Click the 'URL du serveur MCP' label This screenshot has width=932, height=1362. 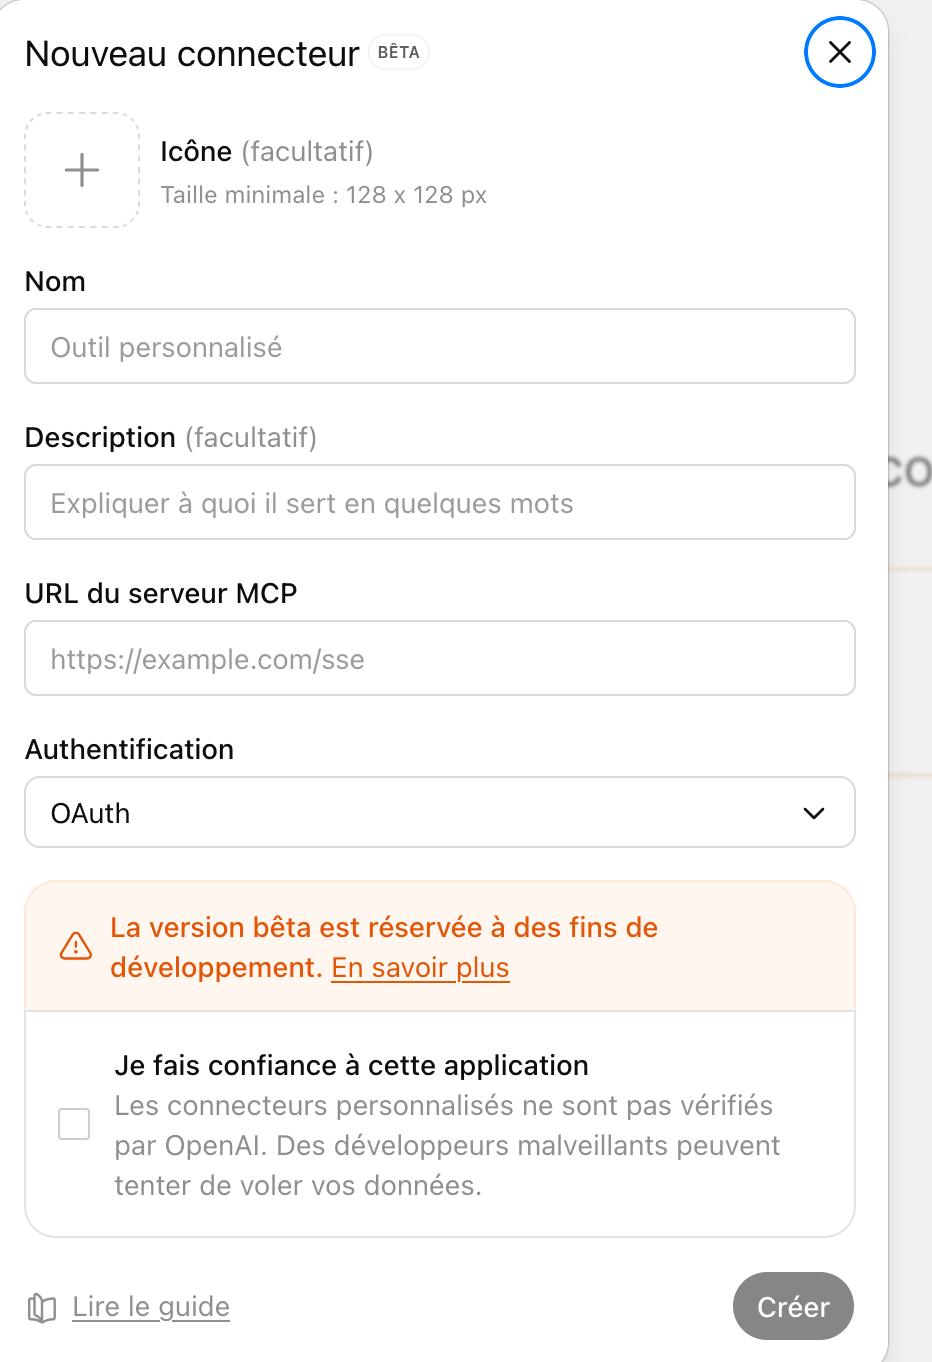(x=161, y=593)
